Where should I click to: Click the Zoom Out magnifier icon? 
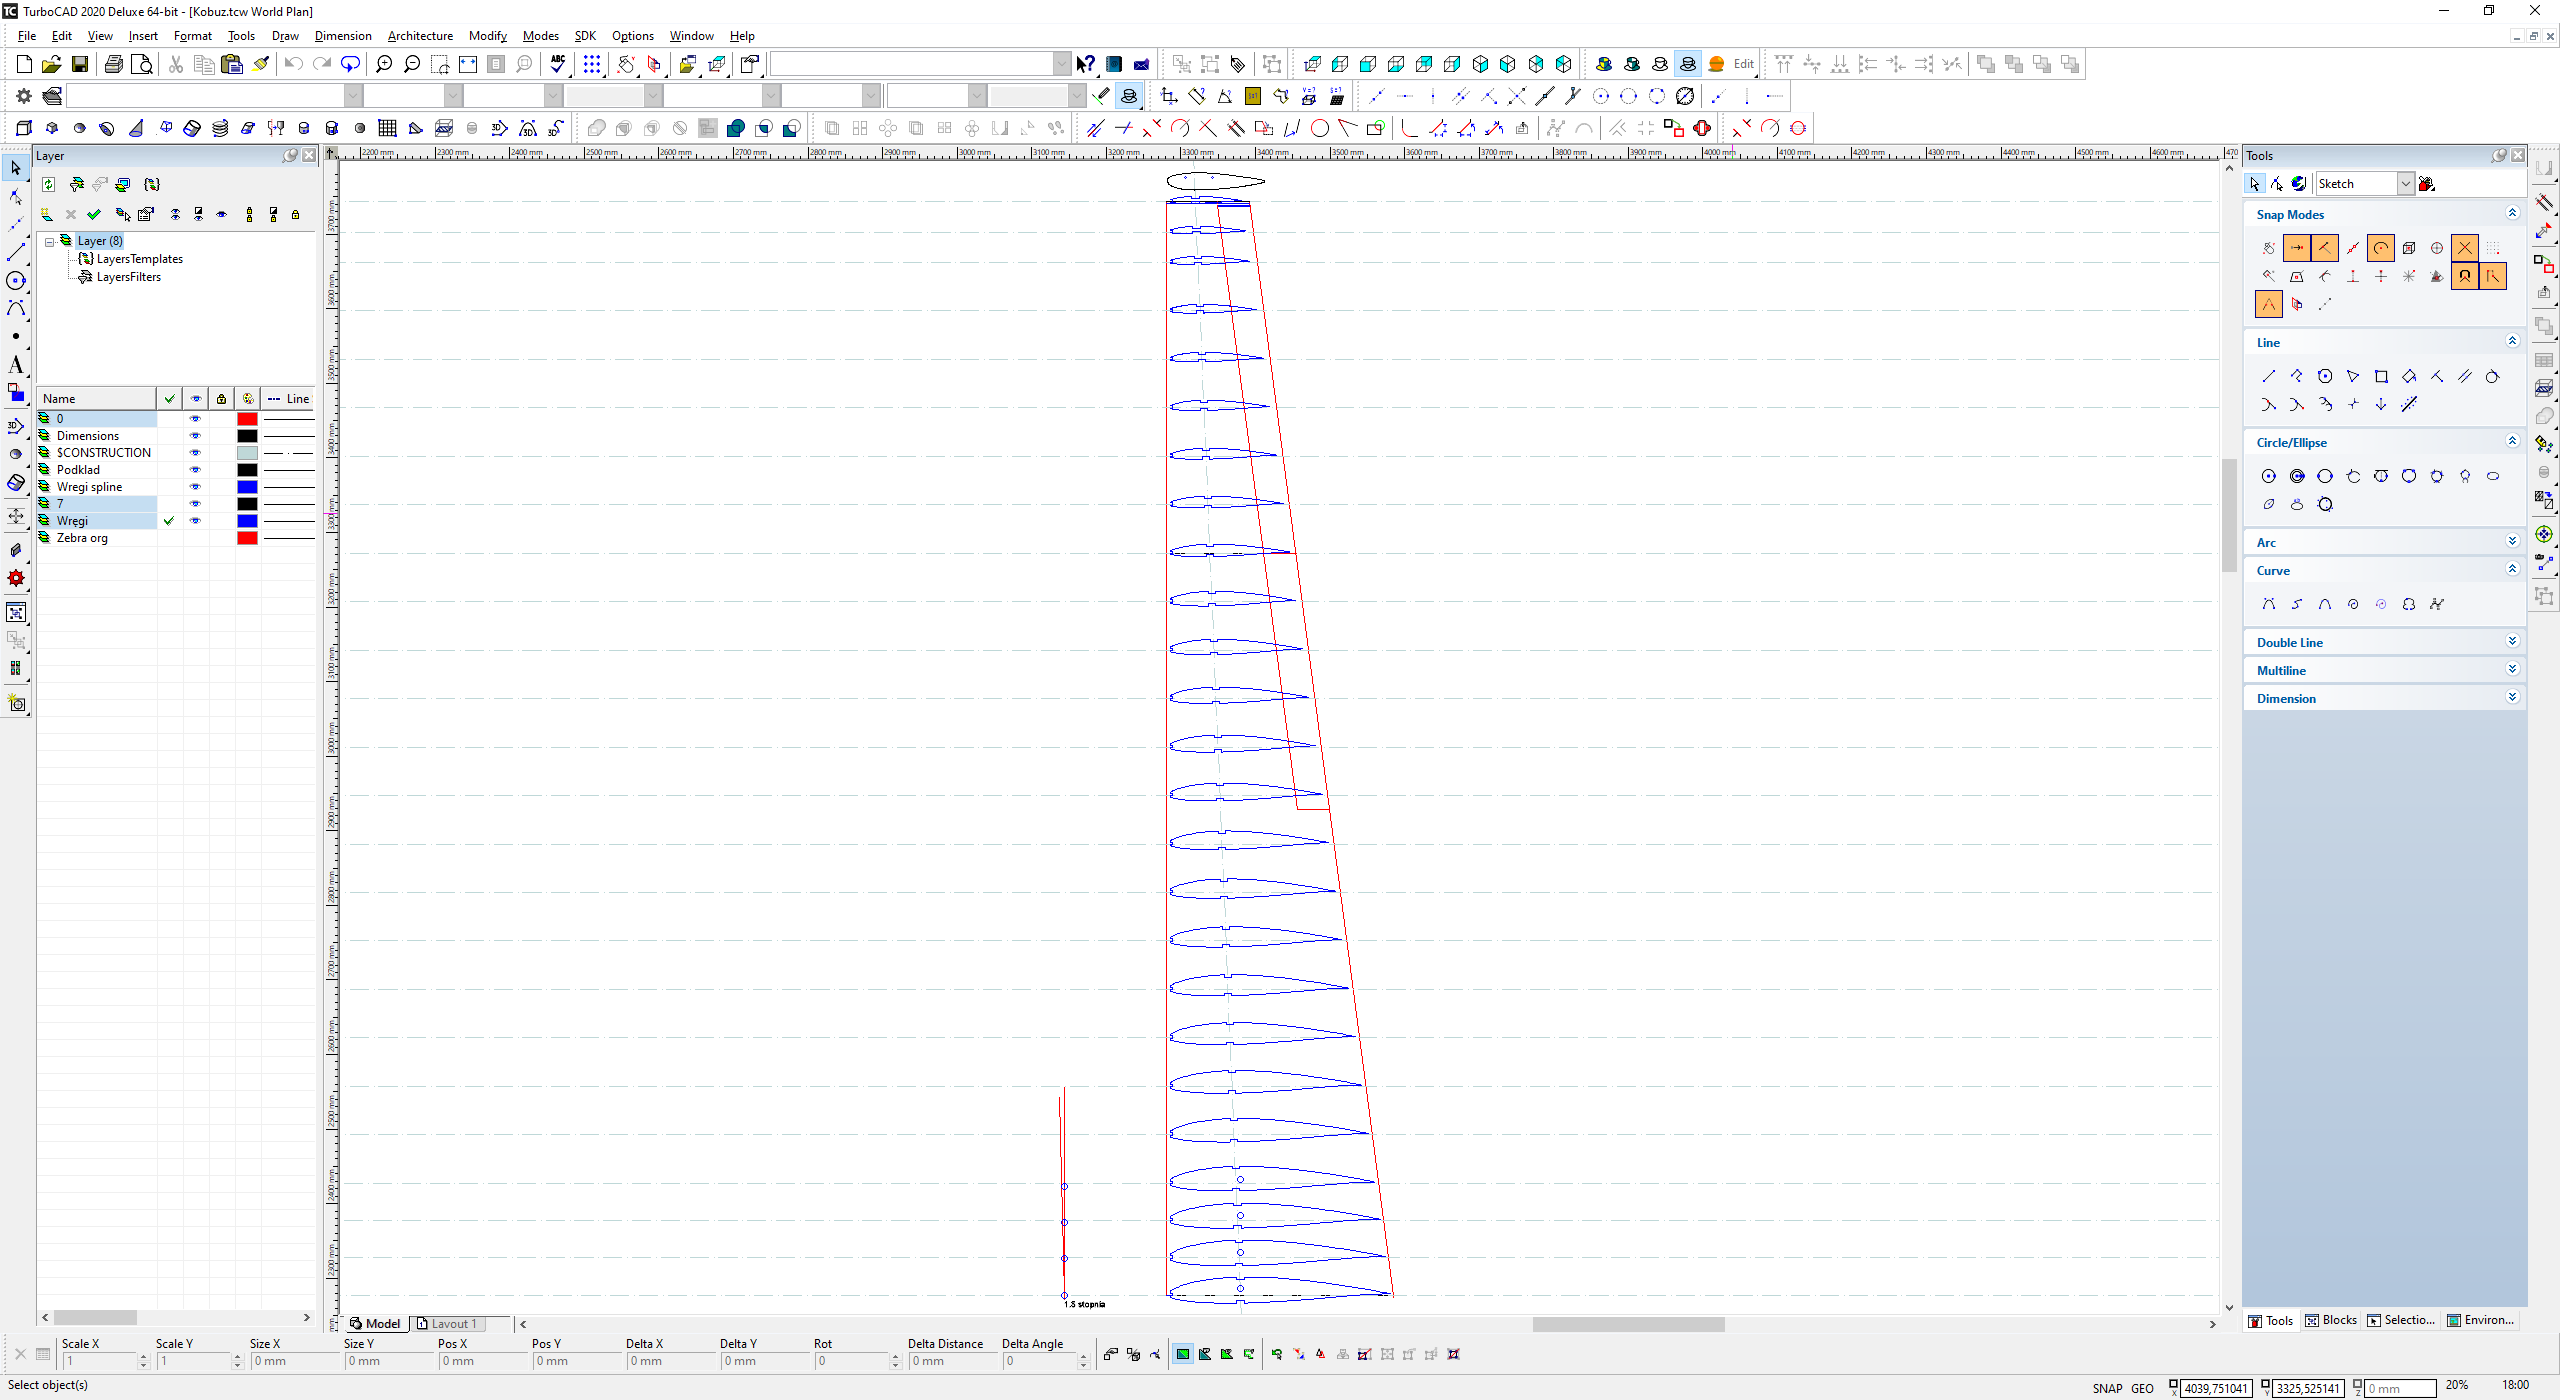[412, 64]
